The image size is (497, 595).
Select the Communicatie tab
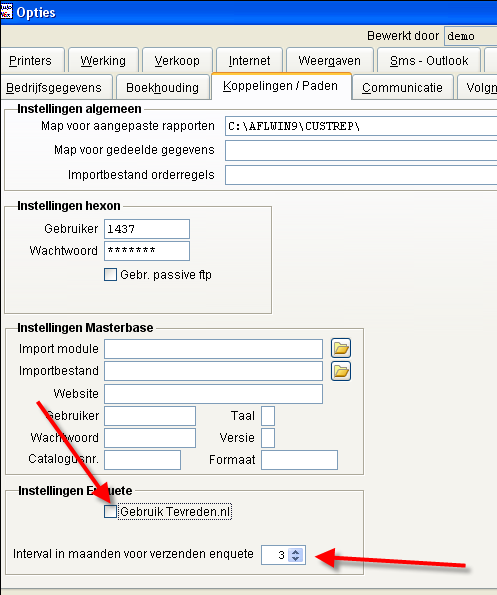coord(403,88)
